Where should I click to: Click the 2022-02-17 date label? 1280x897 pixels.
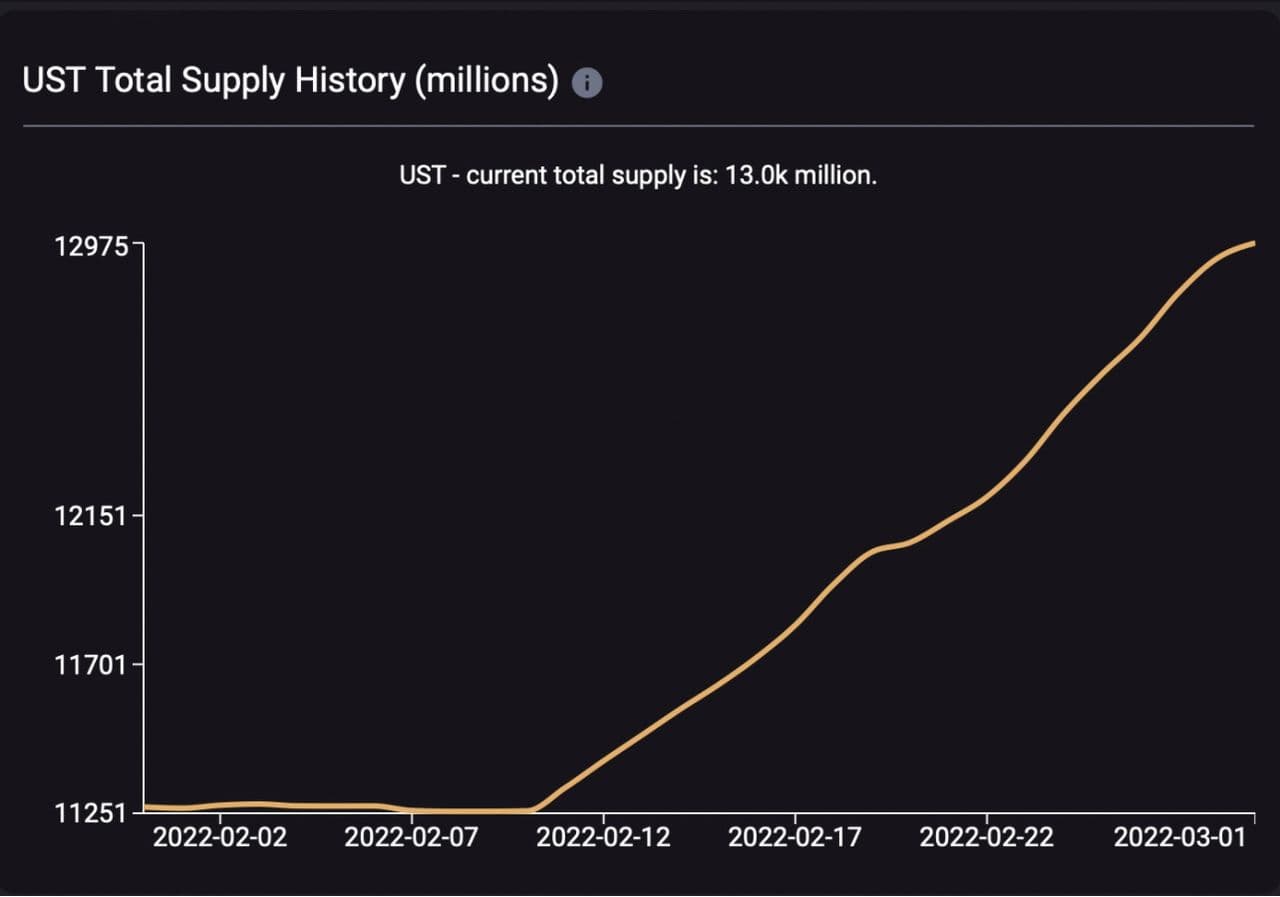[x=796, y=838]
